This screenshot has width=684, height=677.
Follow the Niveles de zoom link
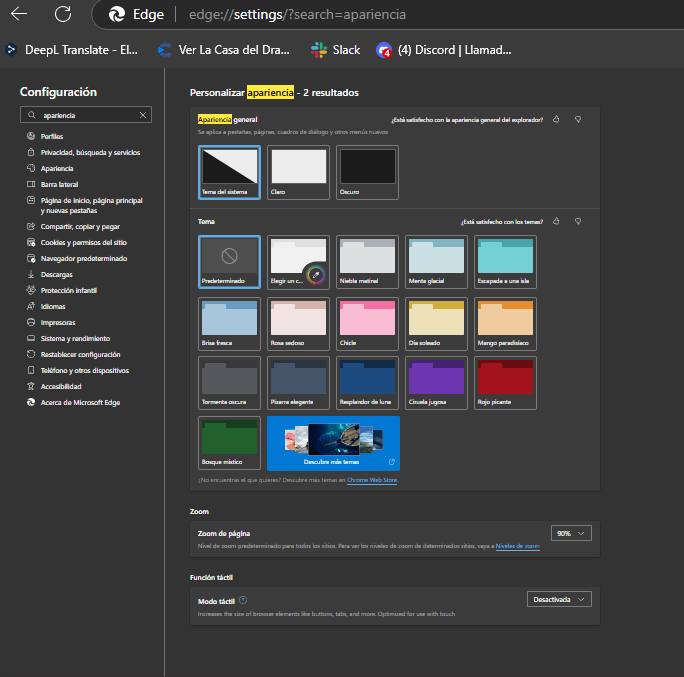click(517, 547)
